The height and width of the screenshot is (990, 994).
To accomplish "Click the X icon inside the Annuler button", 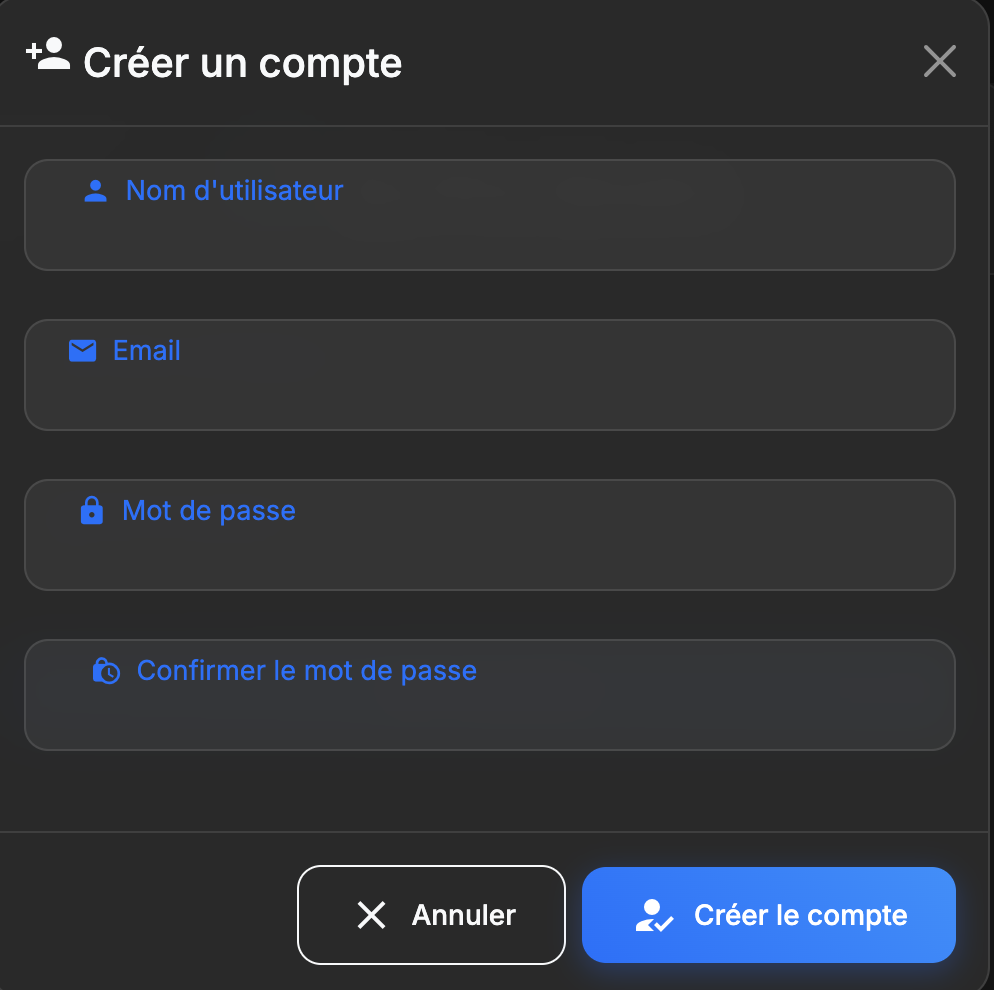I will (373, 915).
